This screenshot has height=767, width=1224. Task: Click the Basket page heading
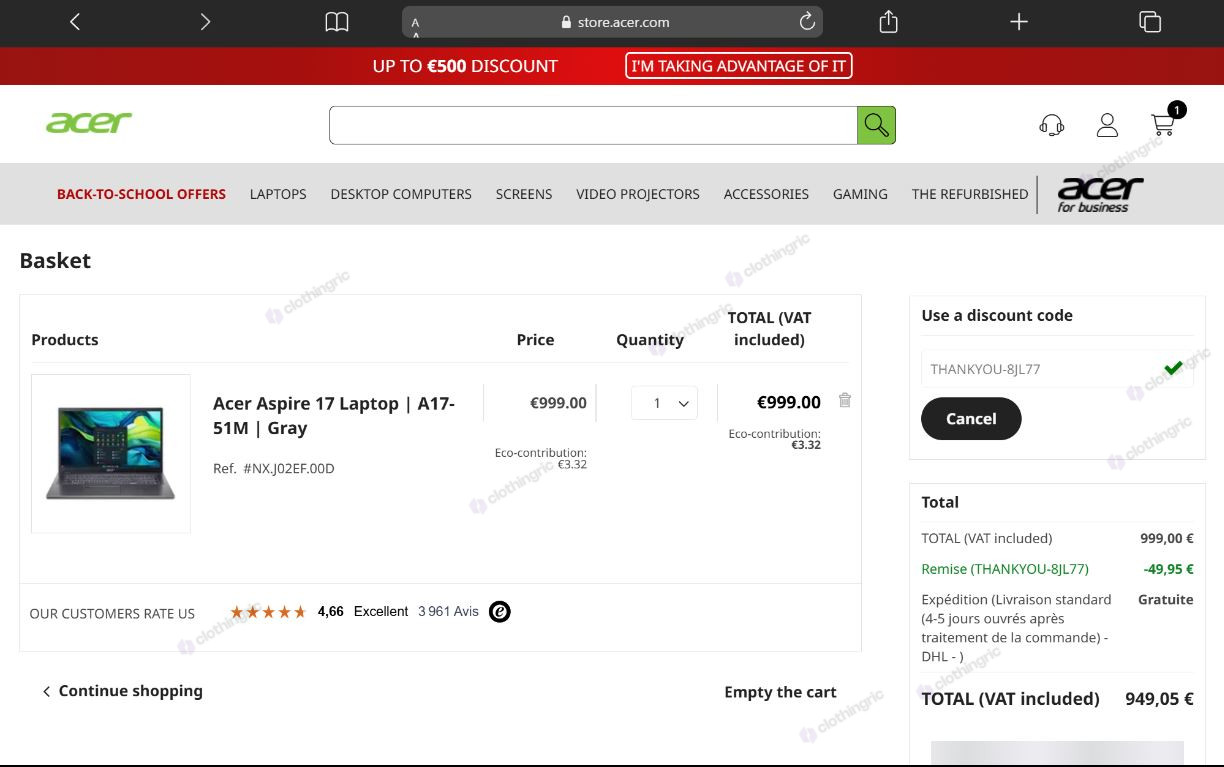pyautogui.click(x=55, y=261)
